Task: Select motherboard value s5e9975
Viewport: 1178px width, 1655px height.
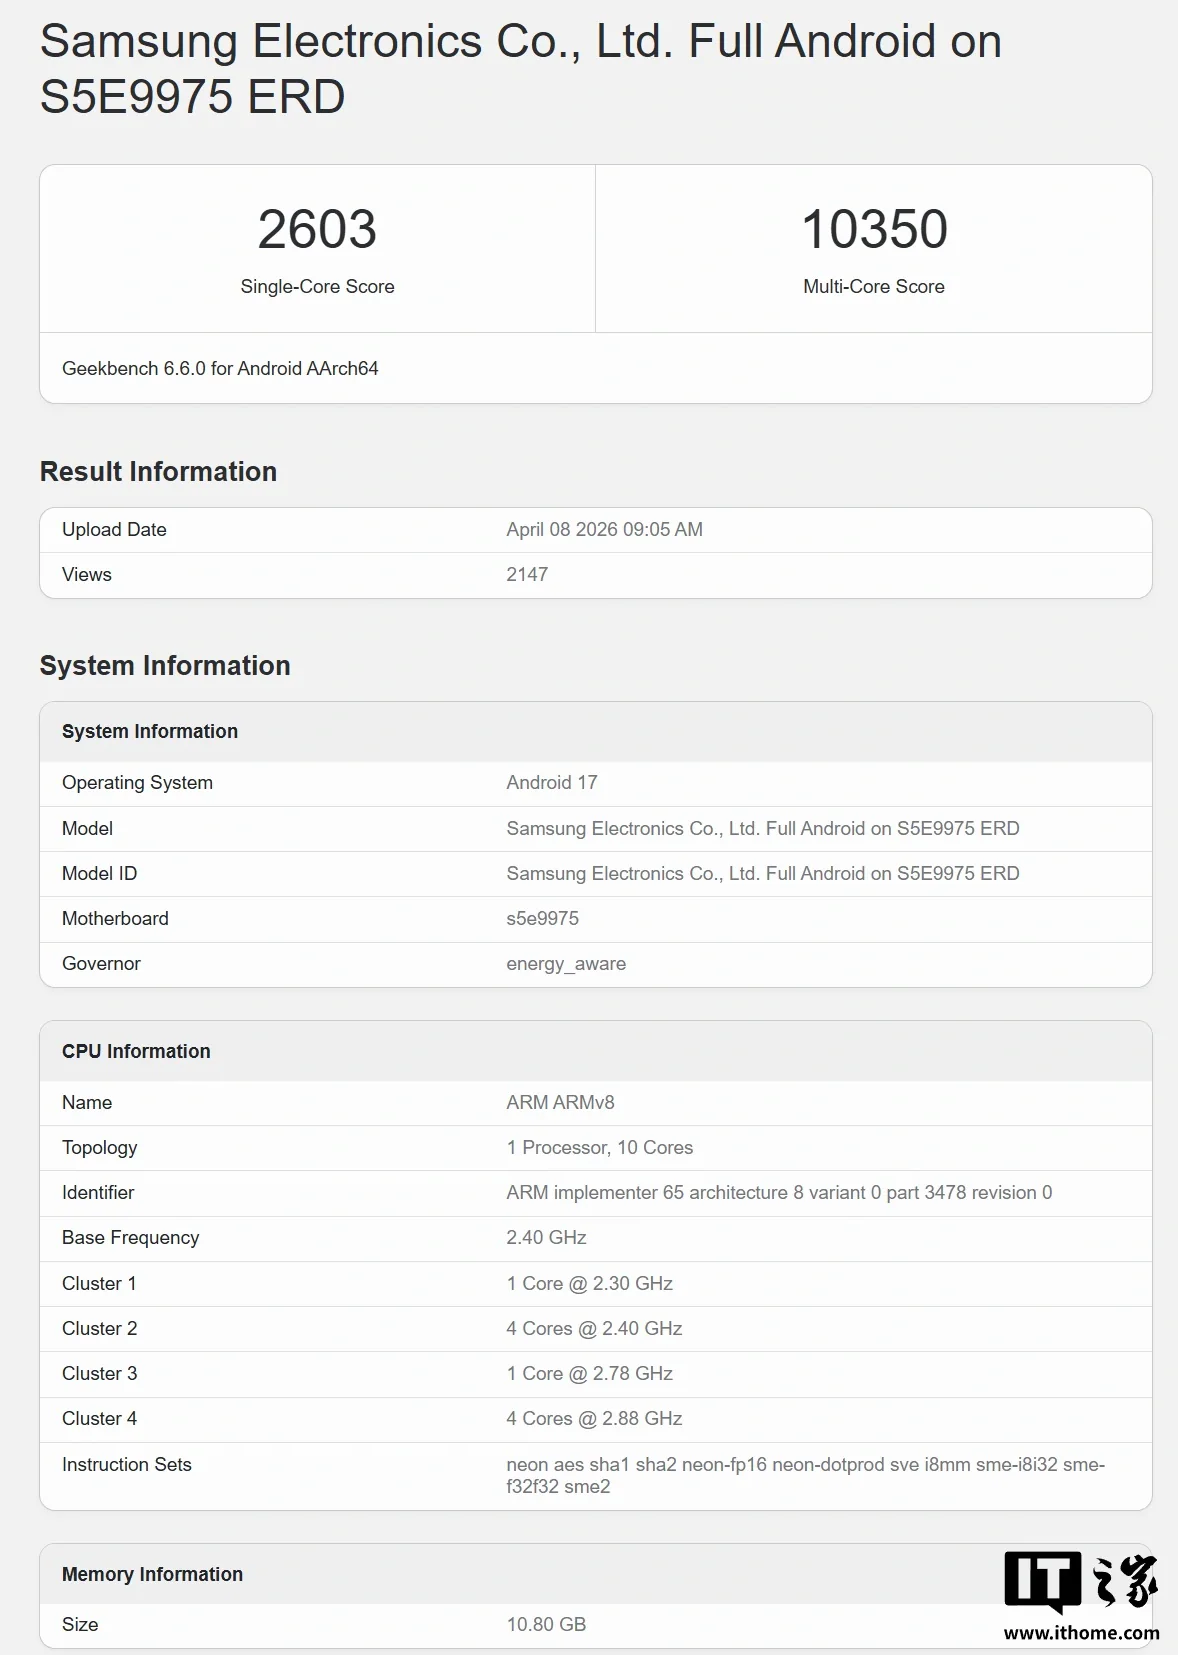Action: [x=543, y=919]
